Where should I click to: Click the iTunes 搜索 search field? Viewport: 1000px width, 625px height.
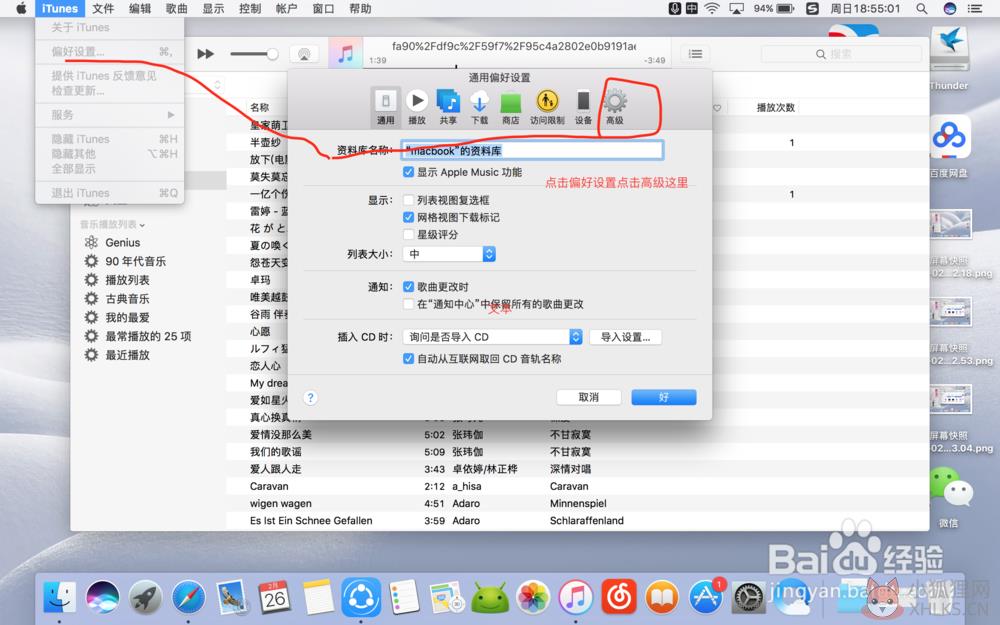(841, 54)
